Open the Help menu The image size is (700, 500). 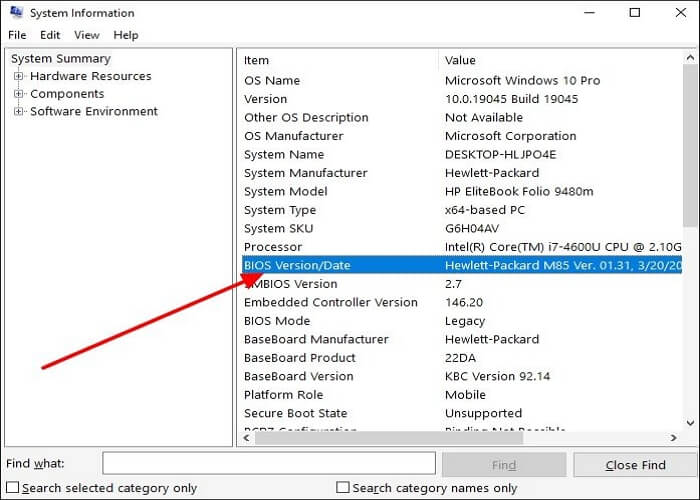pyautogui.click(x=126, y=35)
